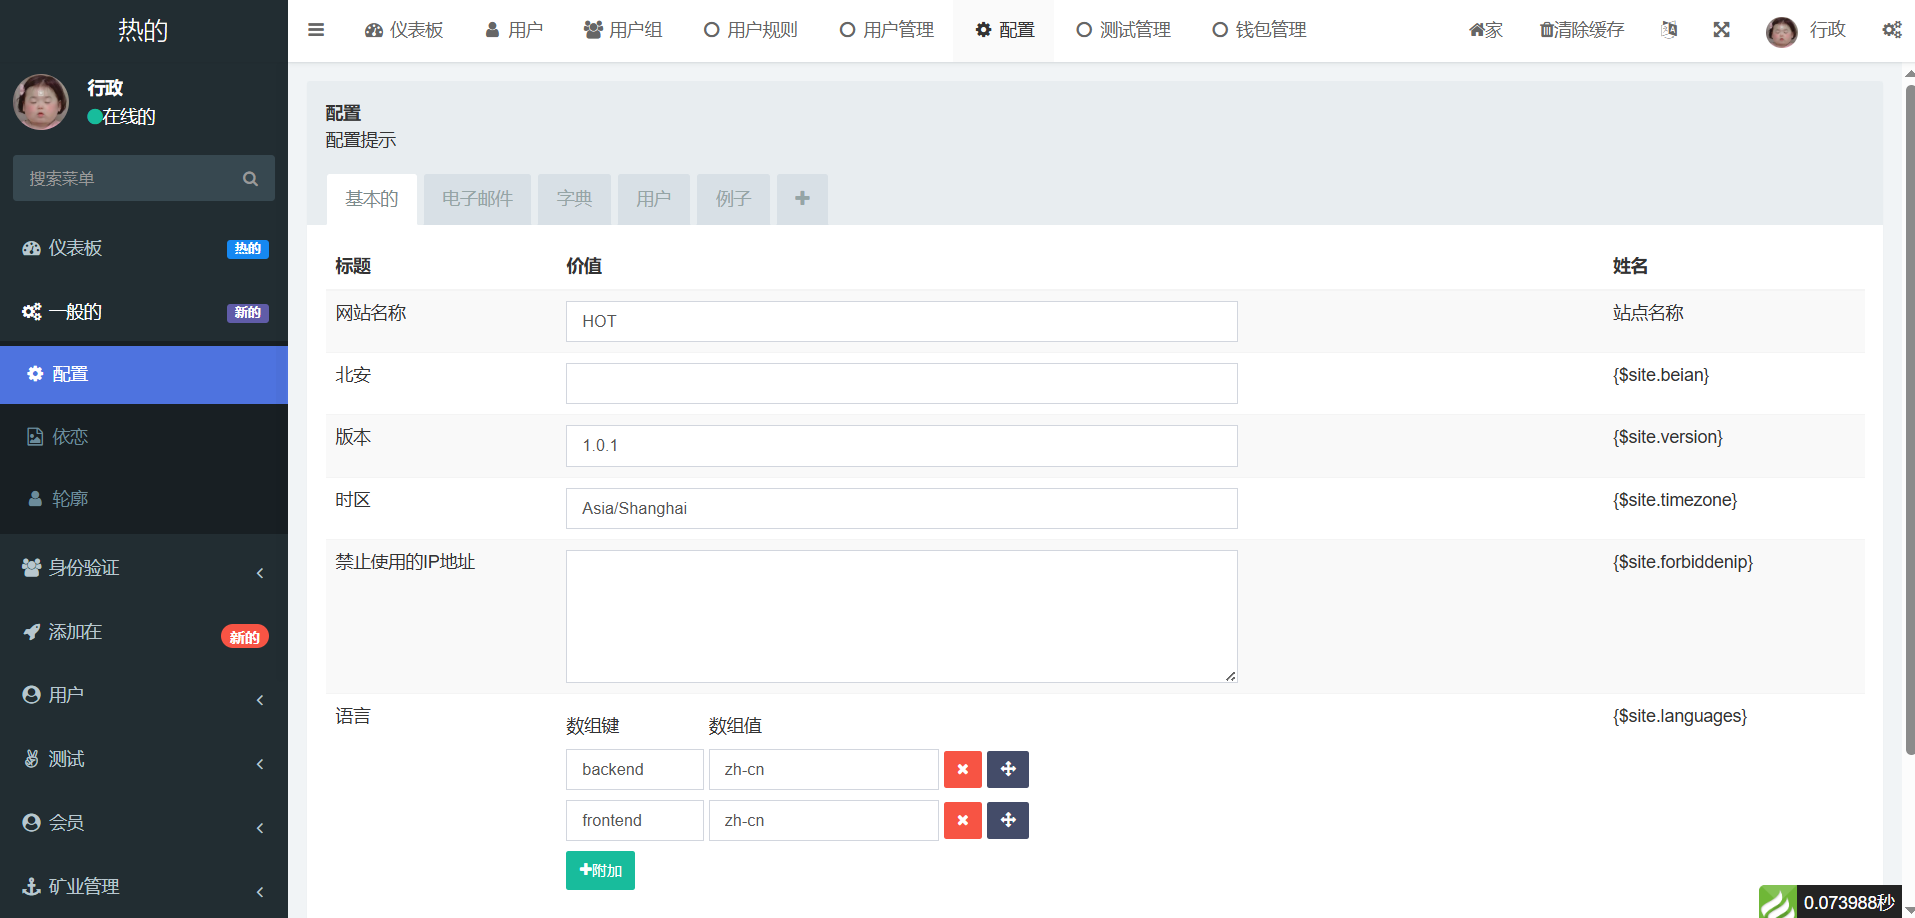Click the 时区 Asia/Shanghai input field
The height and width of the screenshot is (918, 1915).
click(x=901, y=508)
